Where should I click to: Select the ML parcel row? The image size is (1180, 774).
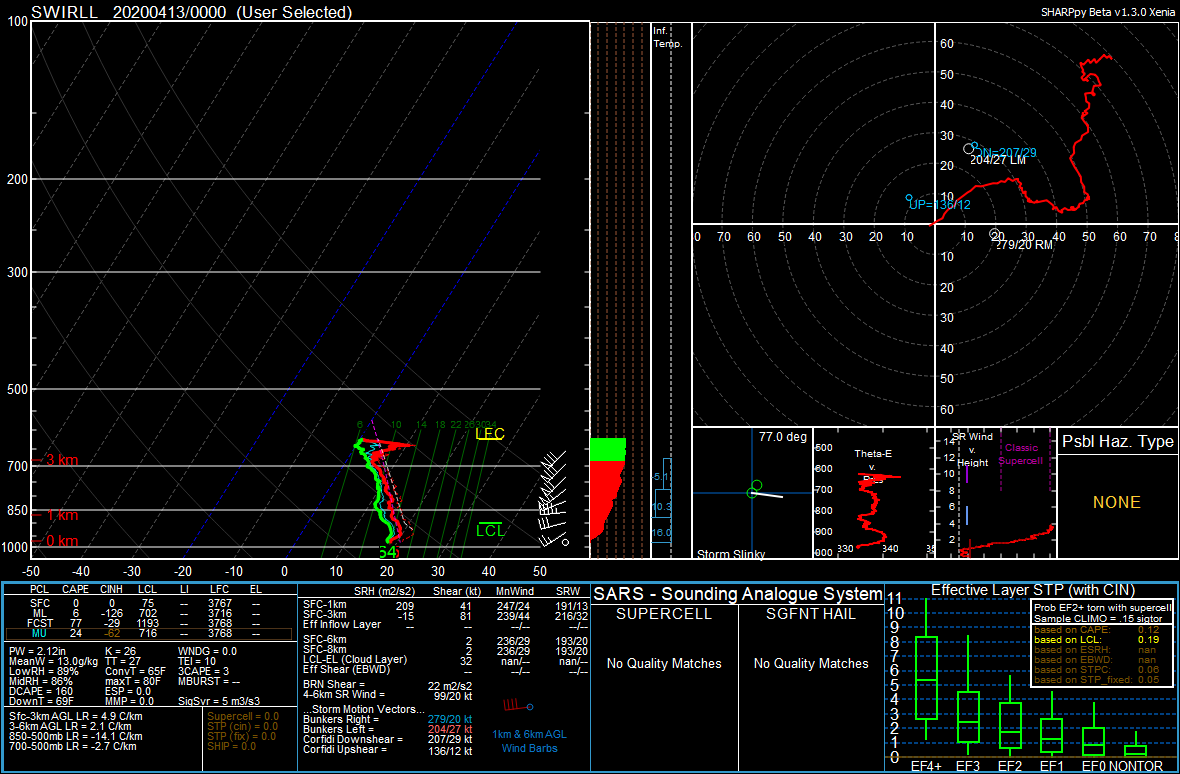[x=150, y=614]
